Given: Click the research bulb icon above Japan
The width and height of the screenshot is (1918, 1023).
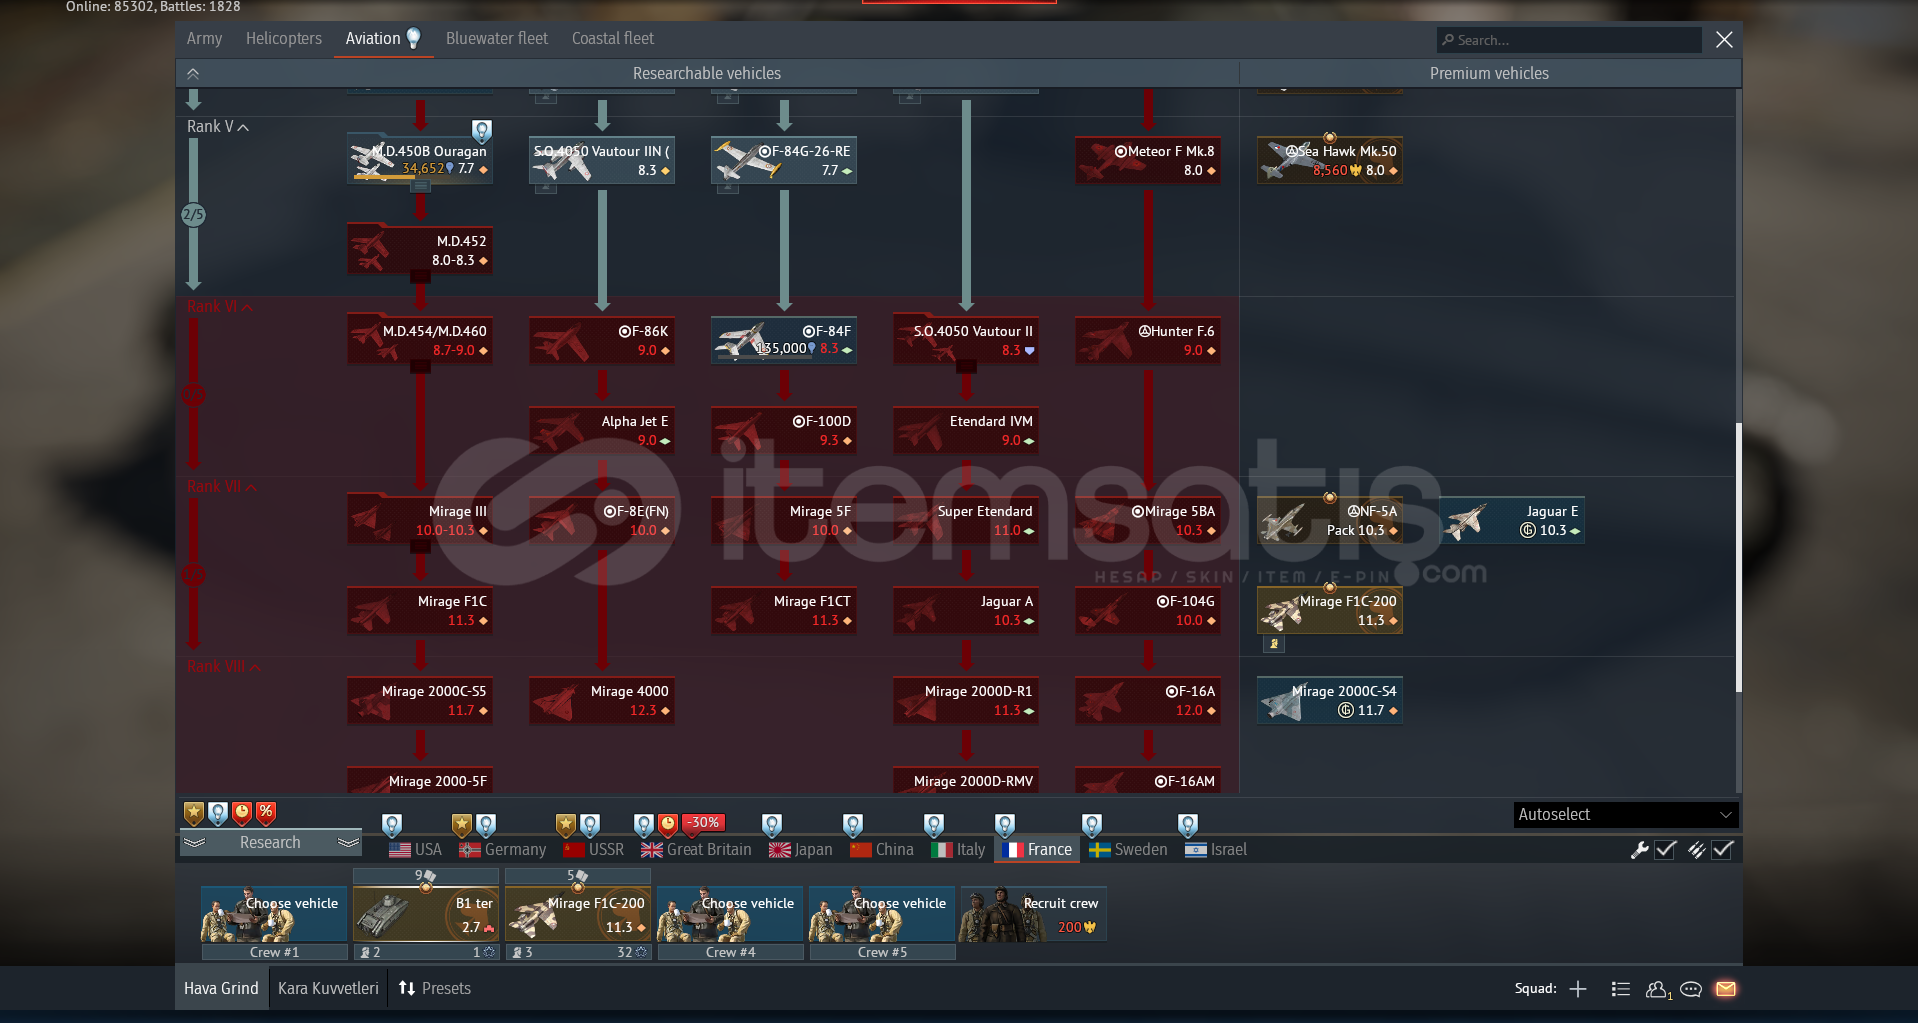Looking at the screenshot, I should pyautogui.click(x=772, y=825).
